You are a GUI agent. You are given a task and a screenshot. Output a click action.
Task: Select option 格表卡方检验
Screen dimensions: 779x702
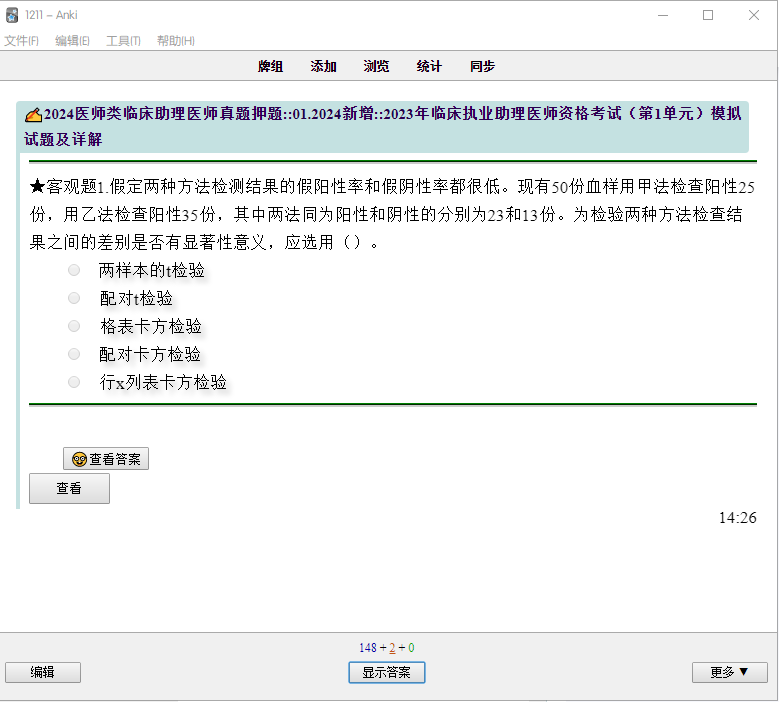(74, 326)
